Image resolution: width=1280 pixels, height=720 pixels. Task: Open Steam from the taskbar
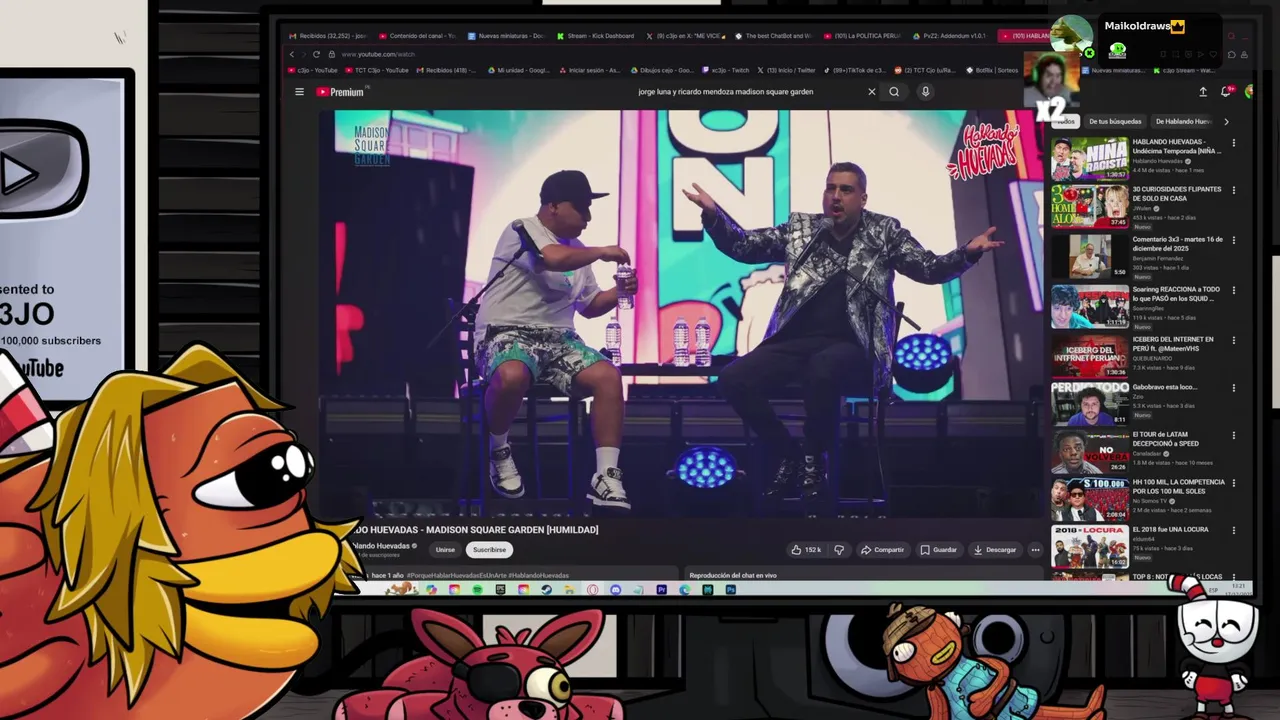click(x=546, y=590)
